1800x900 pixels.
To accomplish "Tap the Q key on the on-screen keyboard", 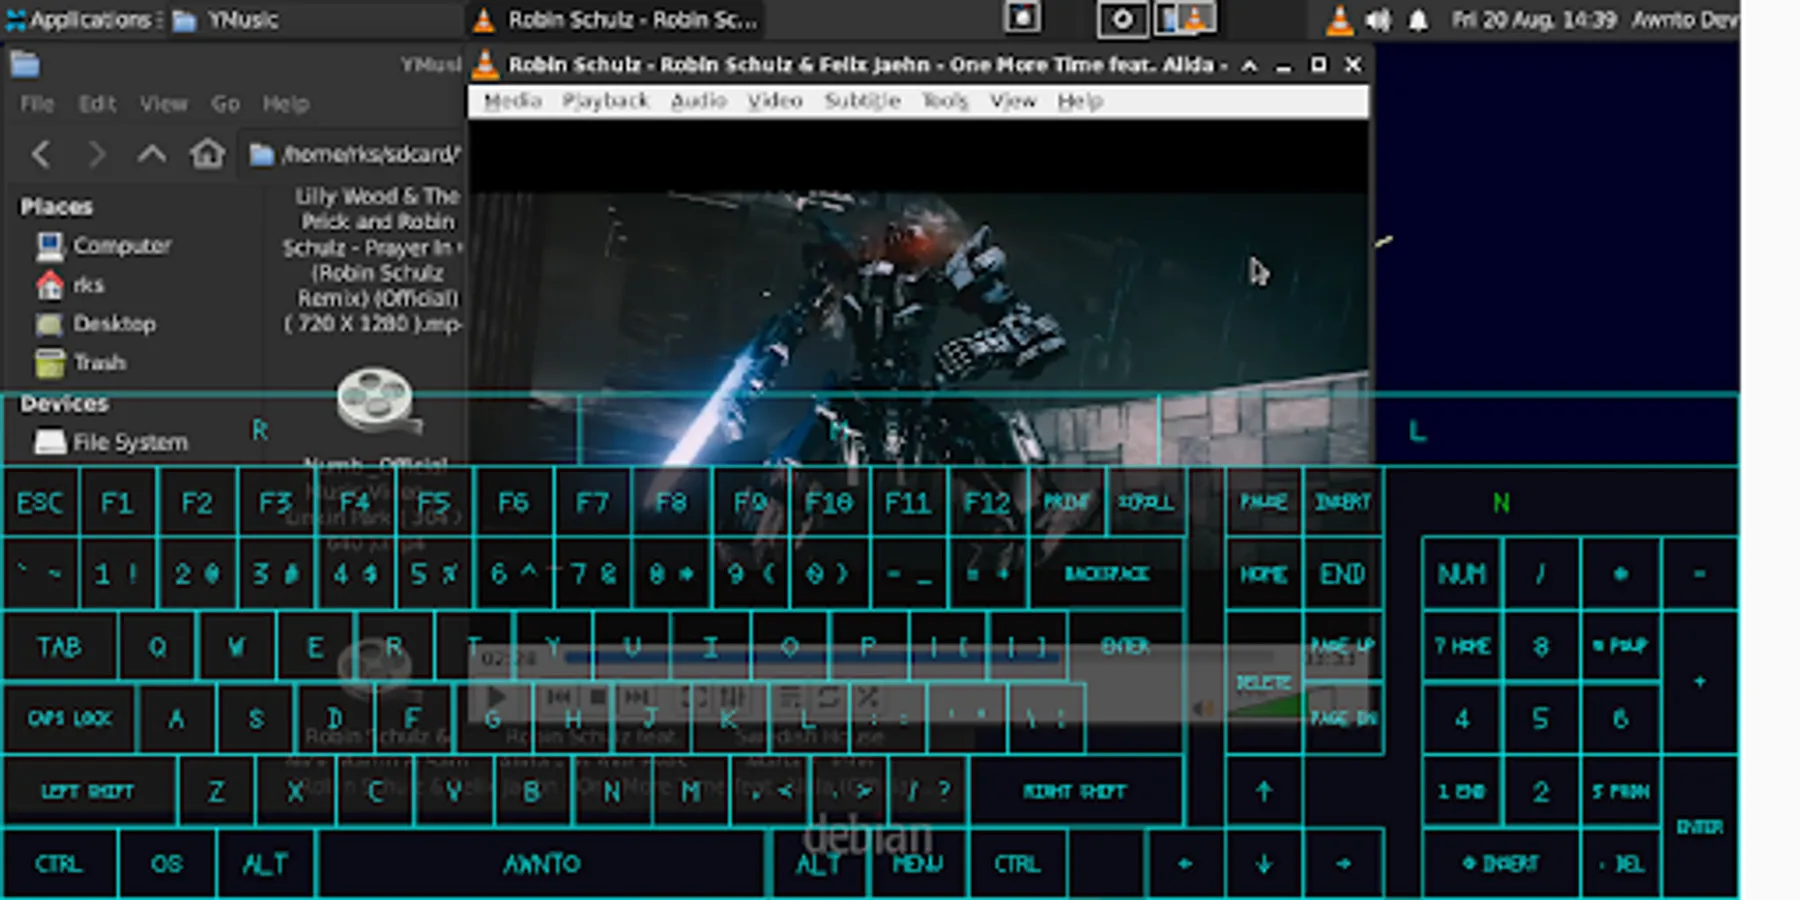I will (x=158, y=646).
